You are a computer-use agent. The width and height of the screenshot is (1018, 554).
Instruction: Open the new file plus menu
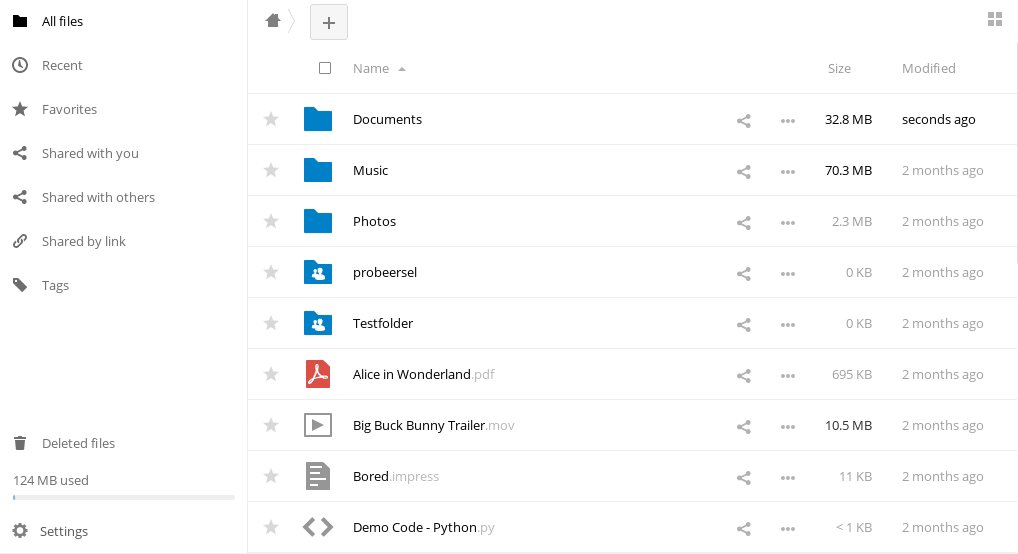click(329, 22)
